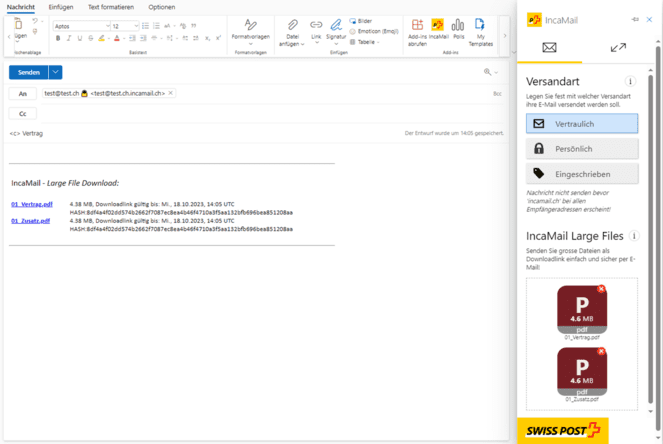This screenshot has width=663, height=444.
Task: Switch to the envelope tab in IncaMail panel
Action: (549, 48)
